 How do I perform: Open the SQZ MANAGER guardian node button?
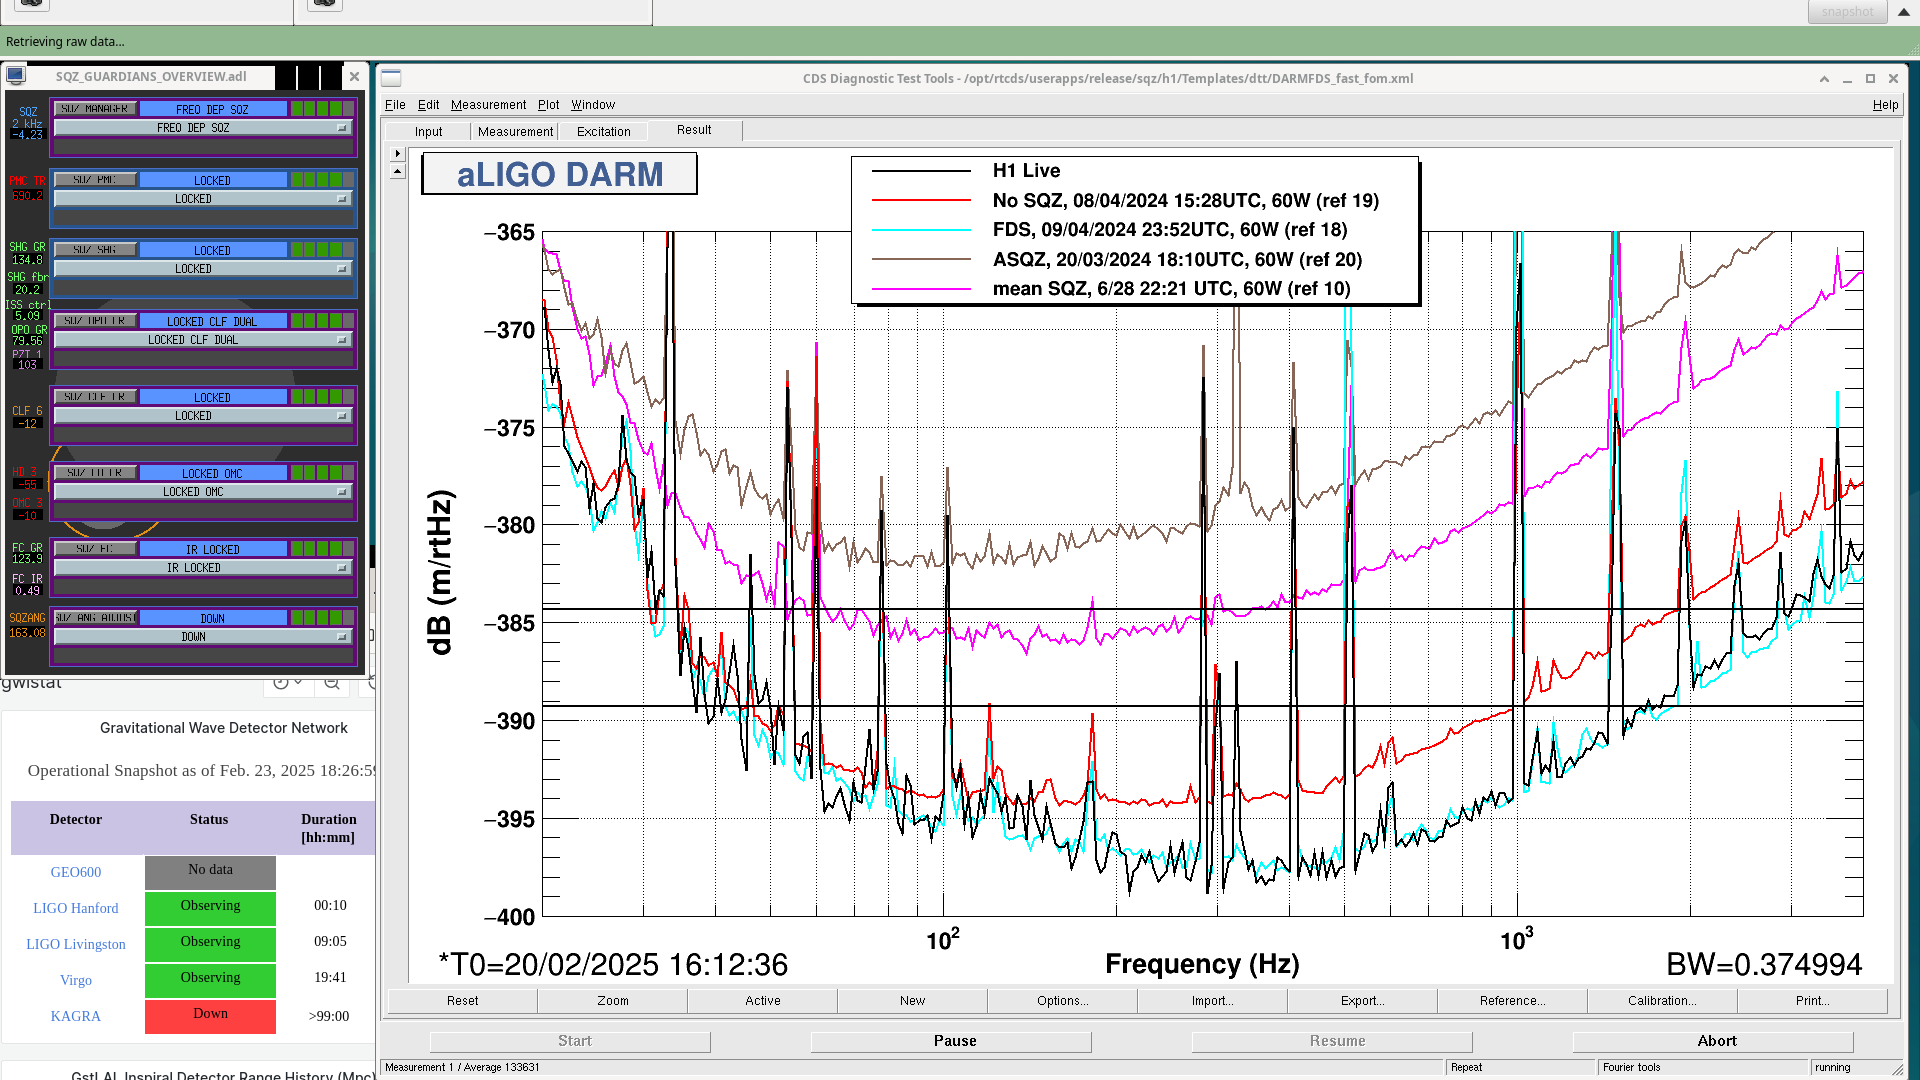95,109
